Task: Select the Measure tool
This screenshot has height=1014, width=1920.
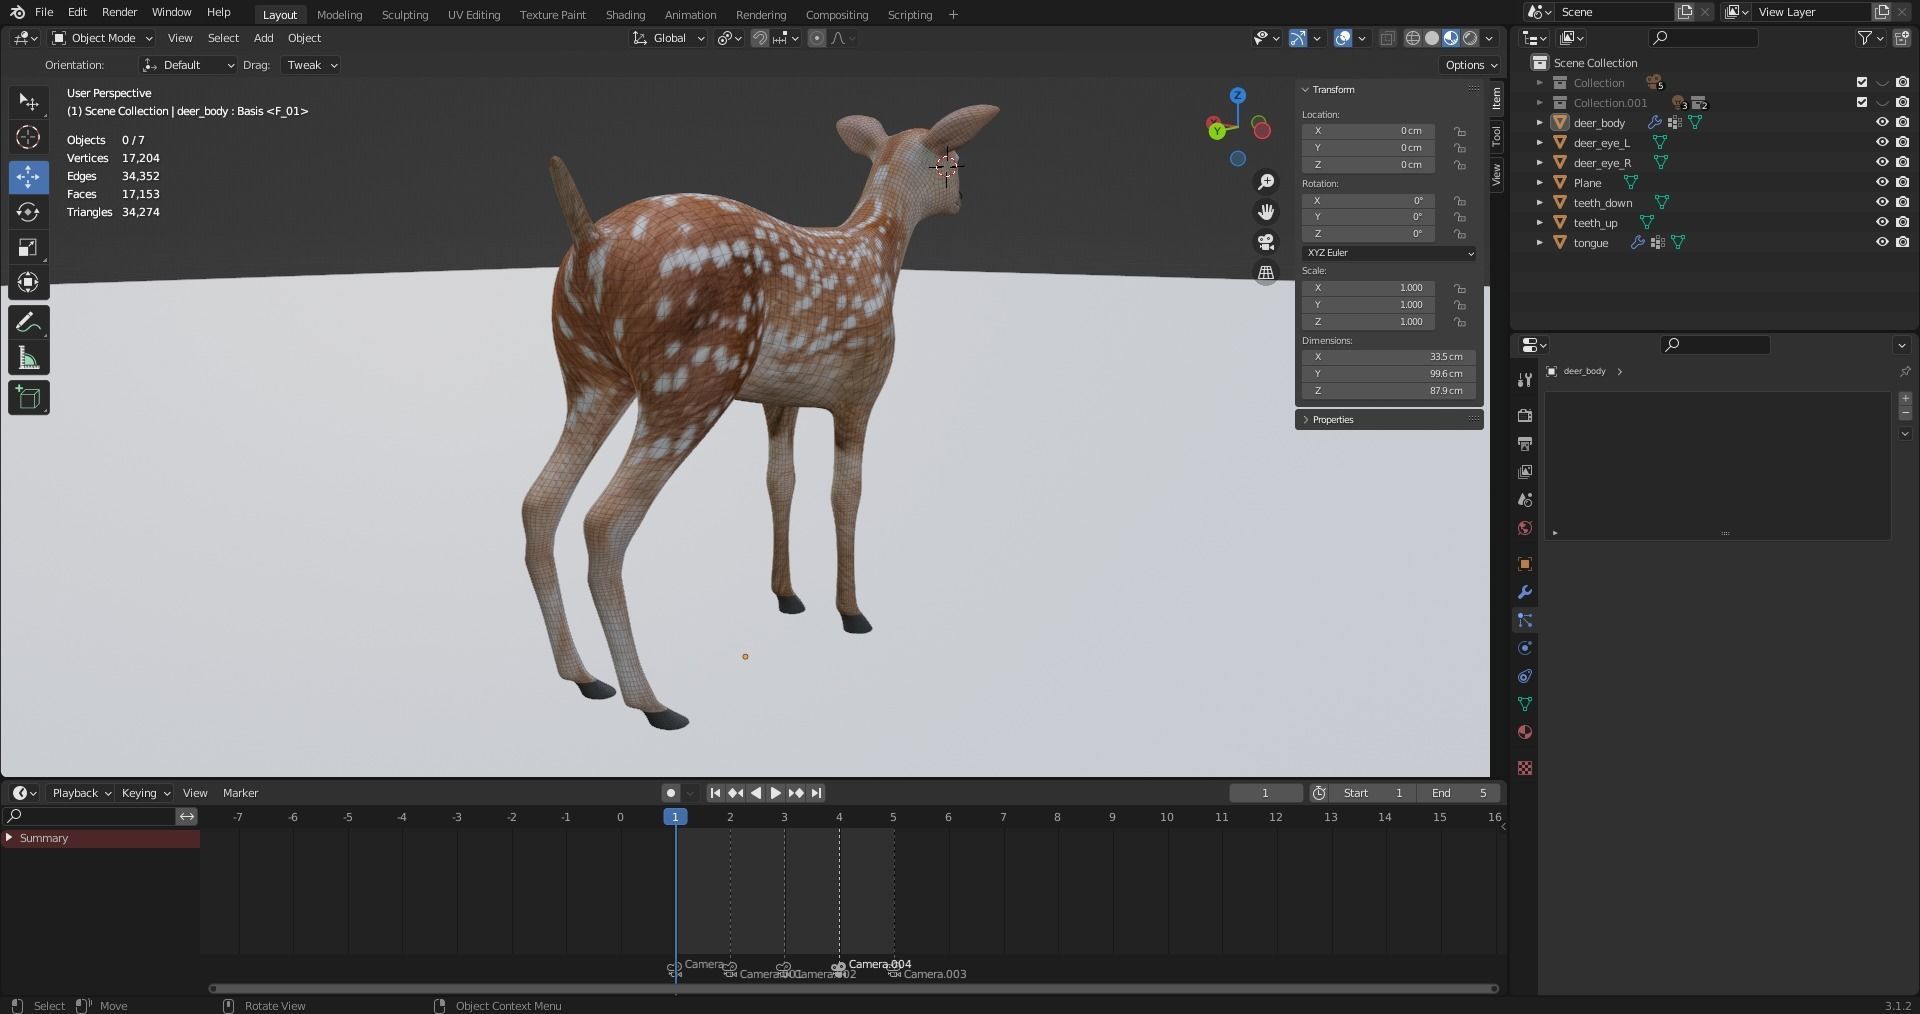Action: (x=28, y=359)
